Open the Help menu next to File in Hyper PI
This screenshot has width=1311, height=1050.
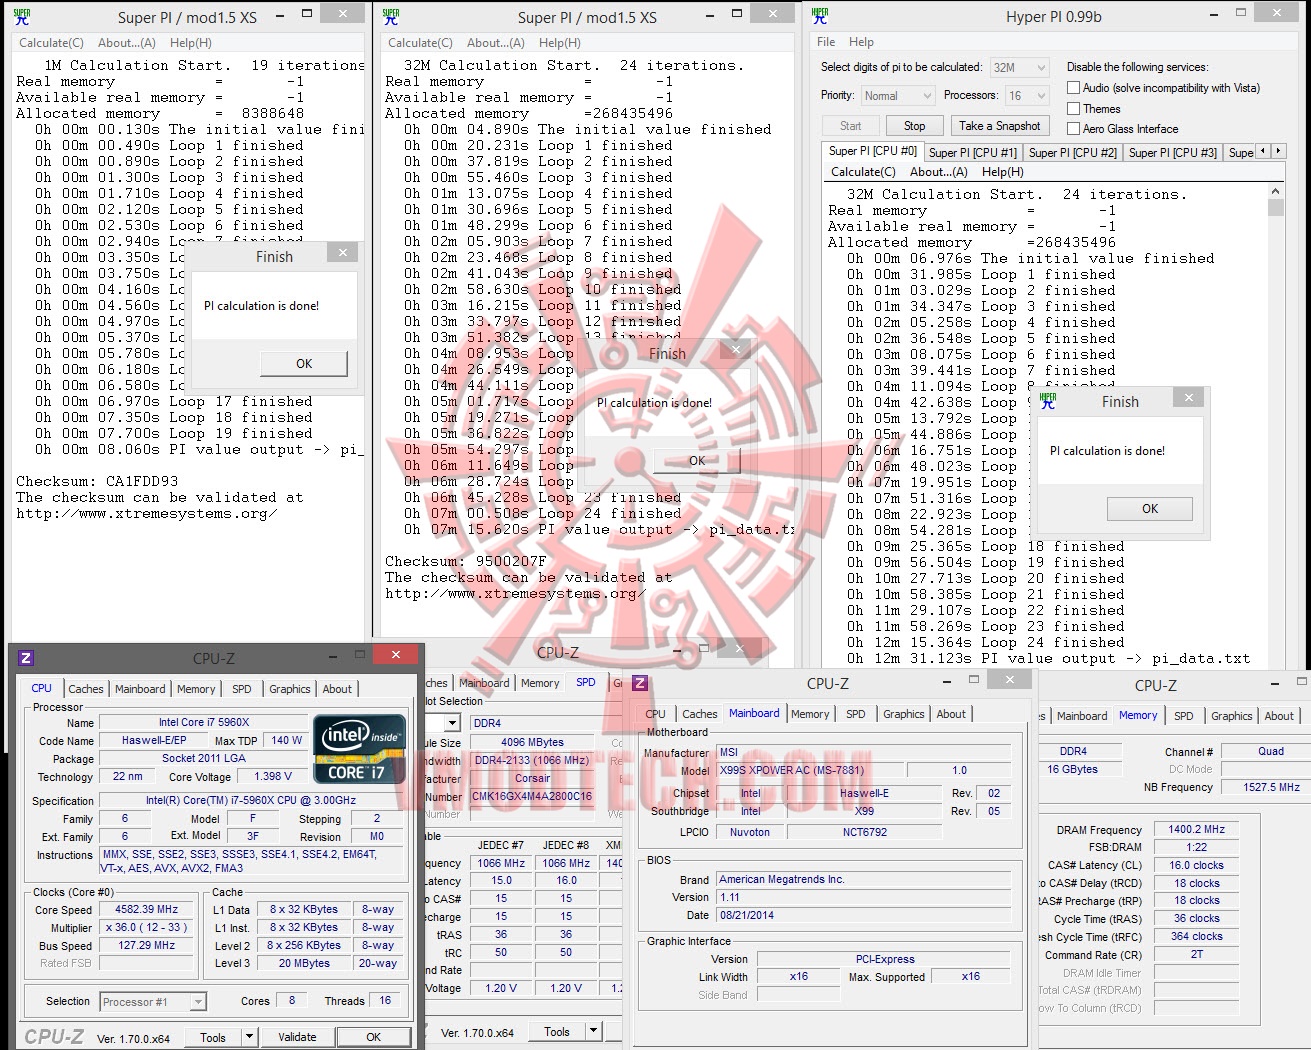click(x=861, y=42)
